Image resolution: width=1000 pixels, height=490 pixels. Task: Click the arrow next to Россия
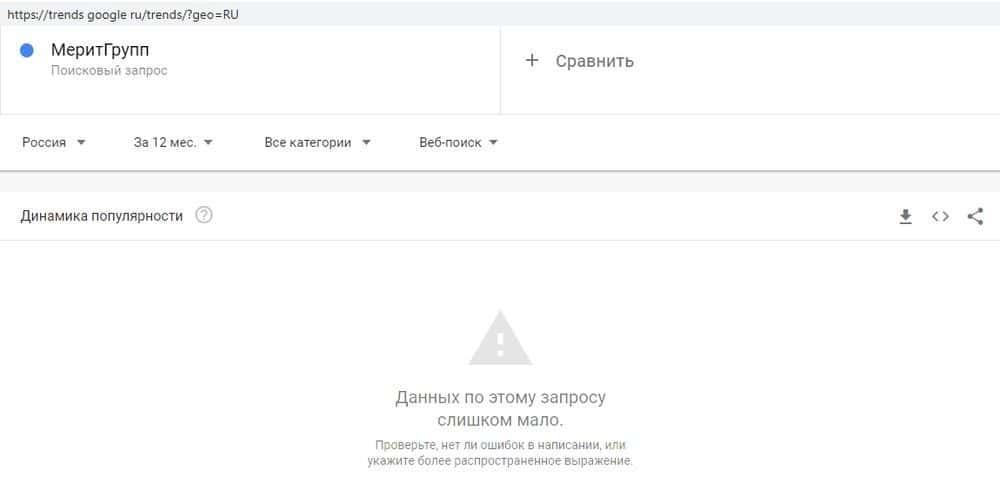[x=81, y=143]
